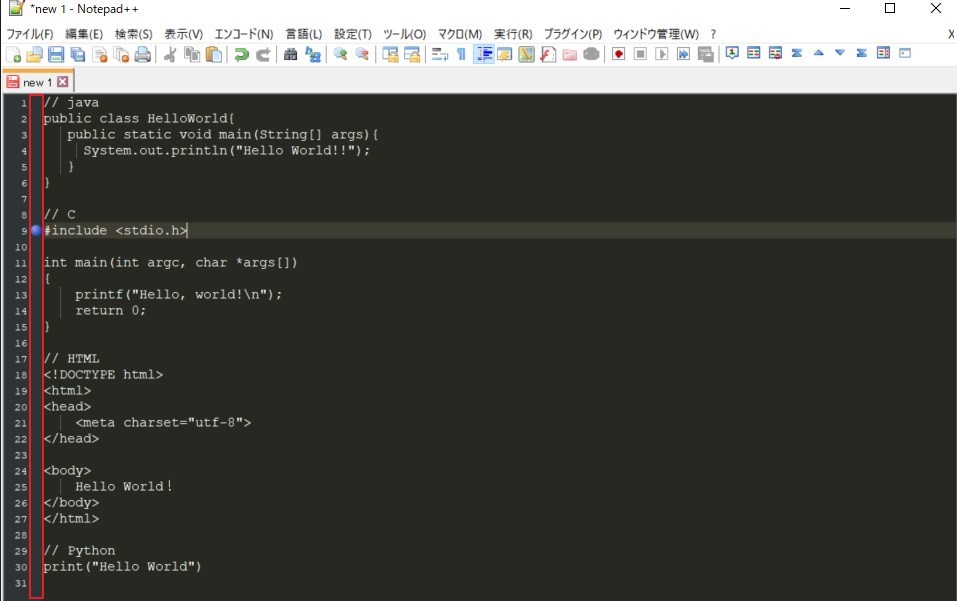Close the new 1 tab with its X

63,82
